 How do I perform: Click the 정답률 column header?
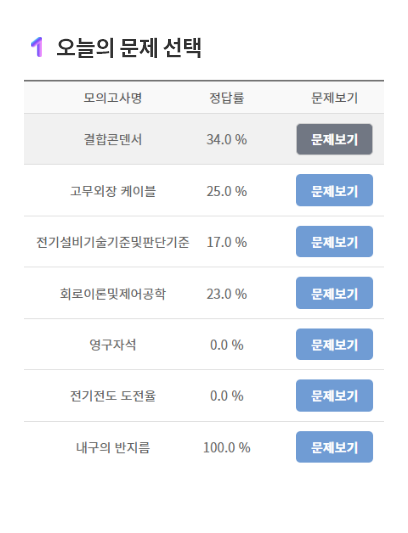(226, 98)
